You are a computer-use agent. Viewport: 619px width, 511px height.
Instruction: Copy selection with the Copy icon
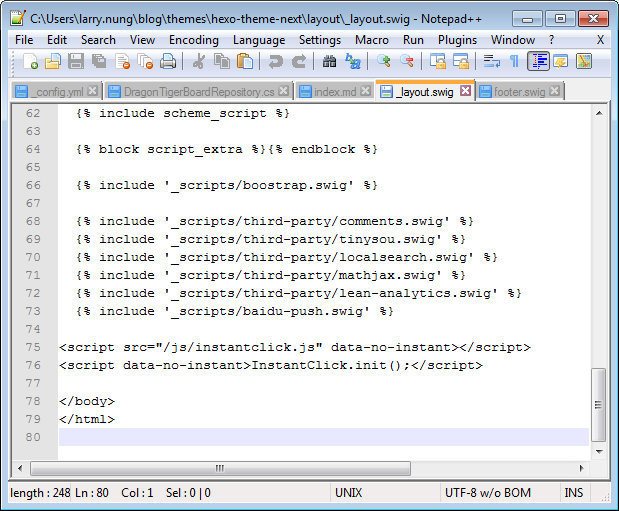tap(221, 62)
